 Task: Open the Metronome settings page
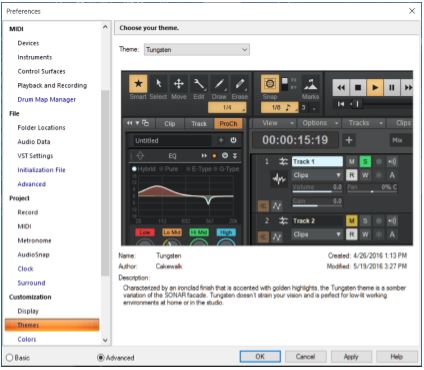point(34,240)
